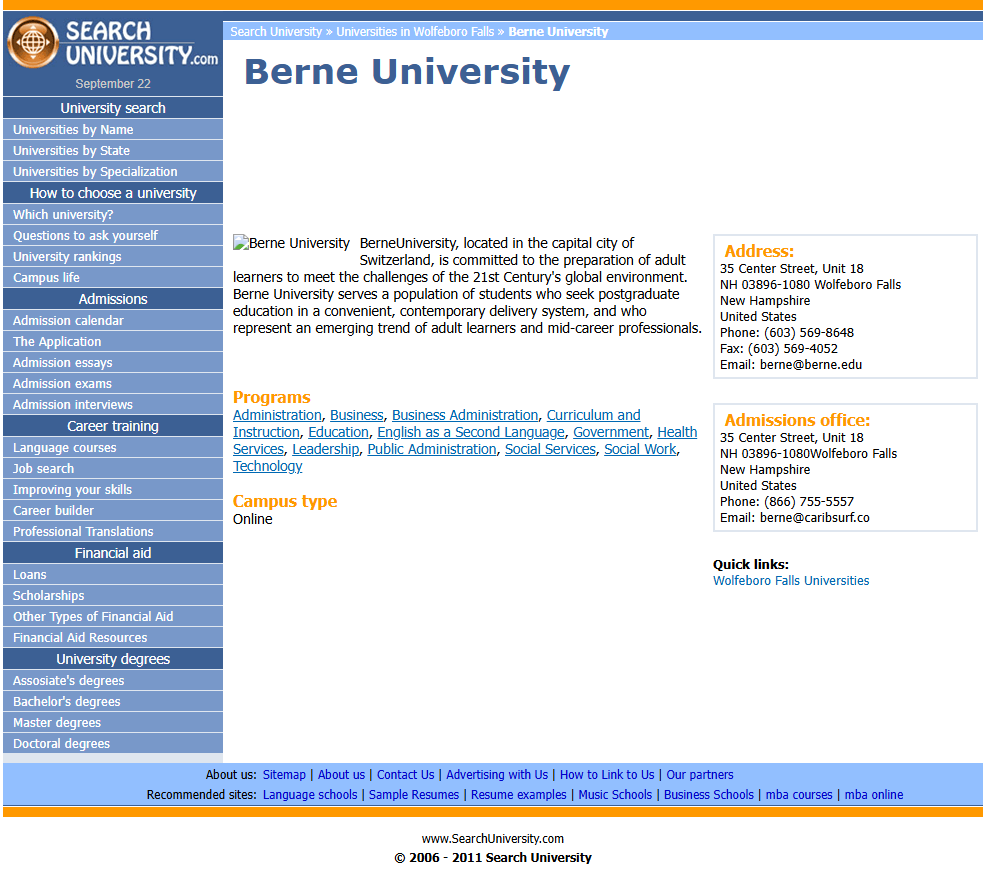This screenshot has height=875, width=988.
Task: Open Campus life page
Action: (x=113, y=278)
